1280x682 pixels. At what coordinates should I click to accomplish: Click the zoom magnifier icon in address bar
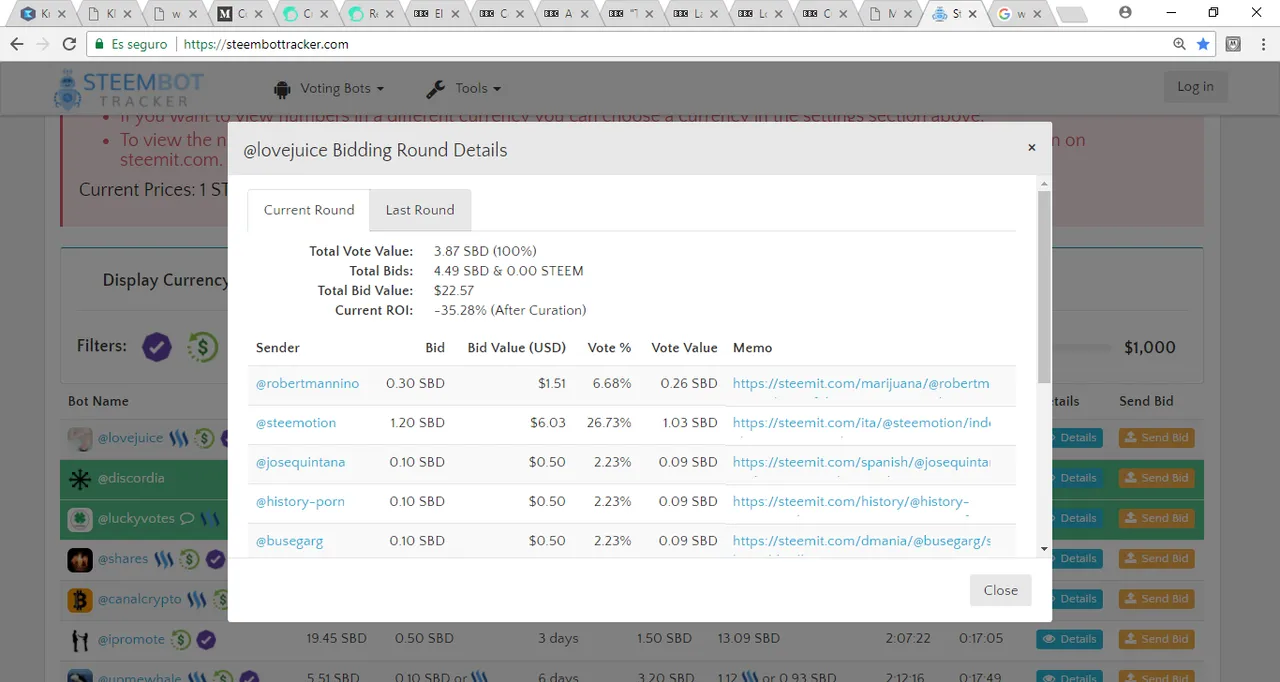[x=1179, y=44]
